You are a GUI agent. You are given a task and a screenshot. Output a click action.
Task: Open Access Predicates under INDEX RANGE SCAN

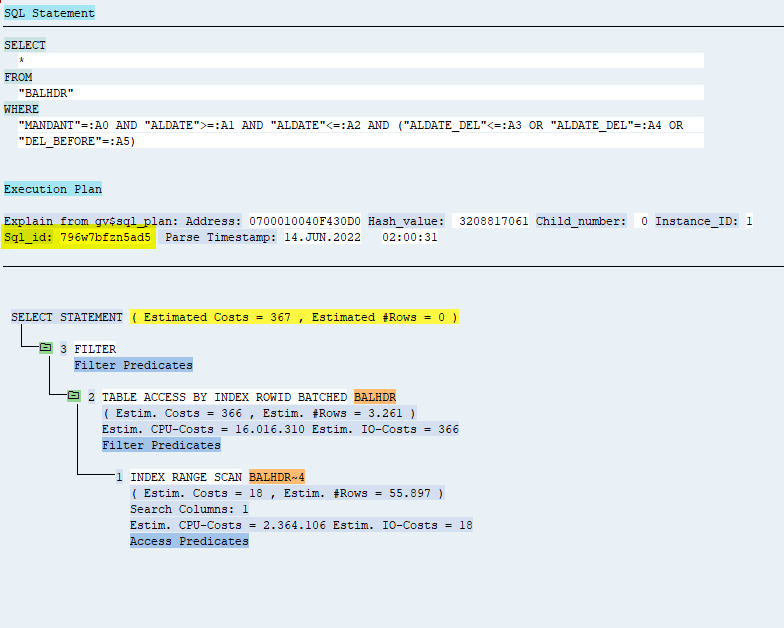[x=190, y=541]
